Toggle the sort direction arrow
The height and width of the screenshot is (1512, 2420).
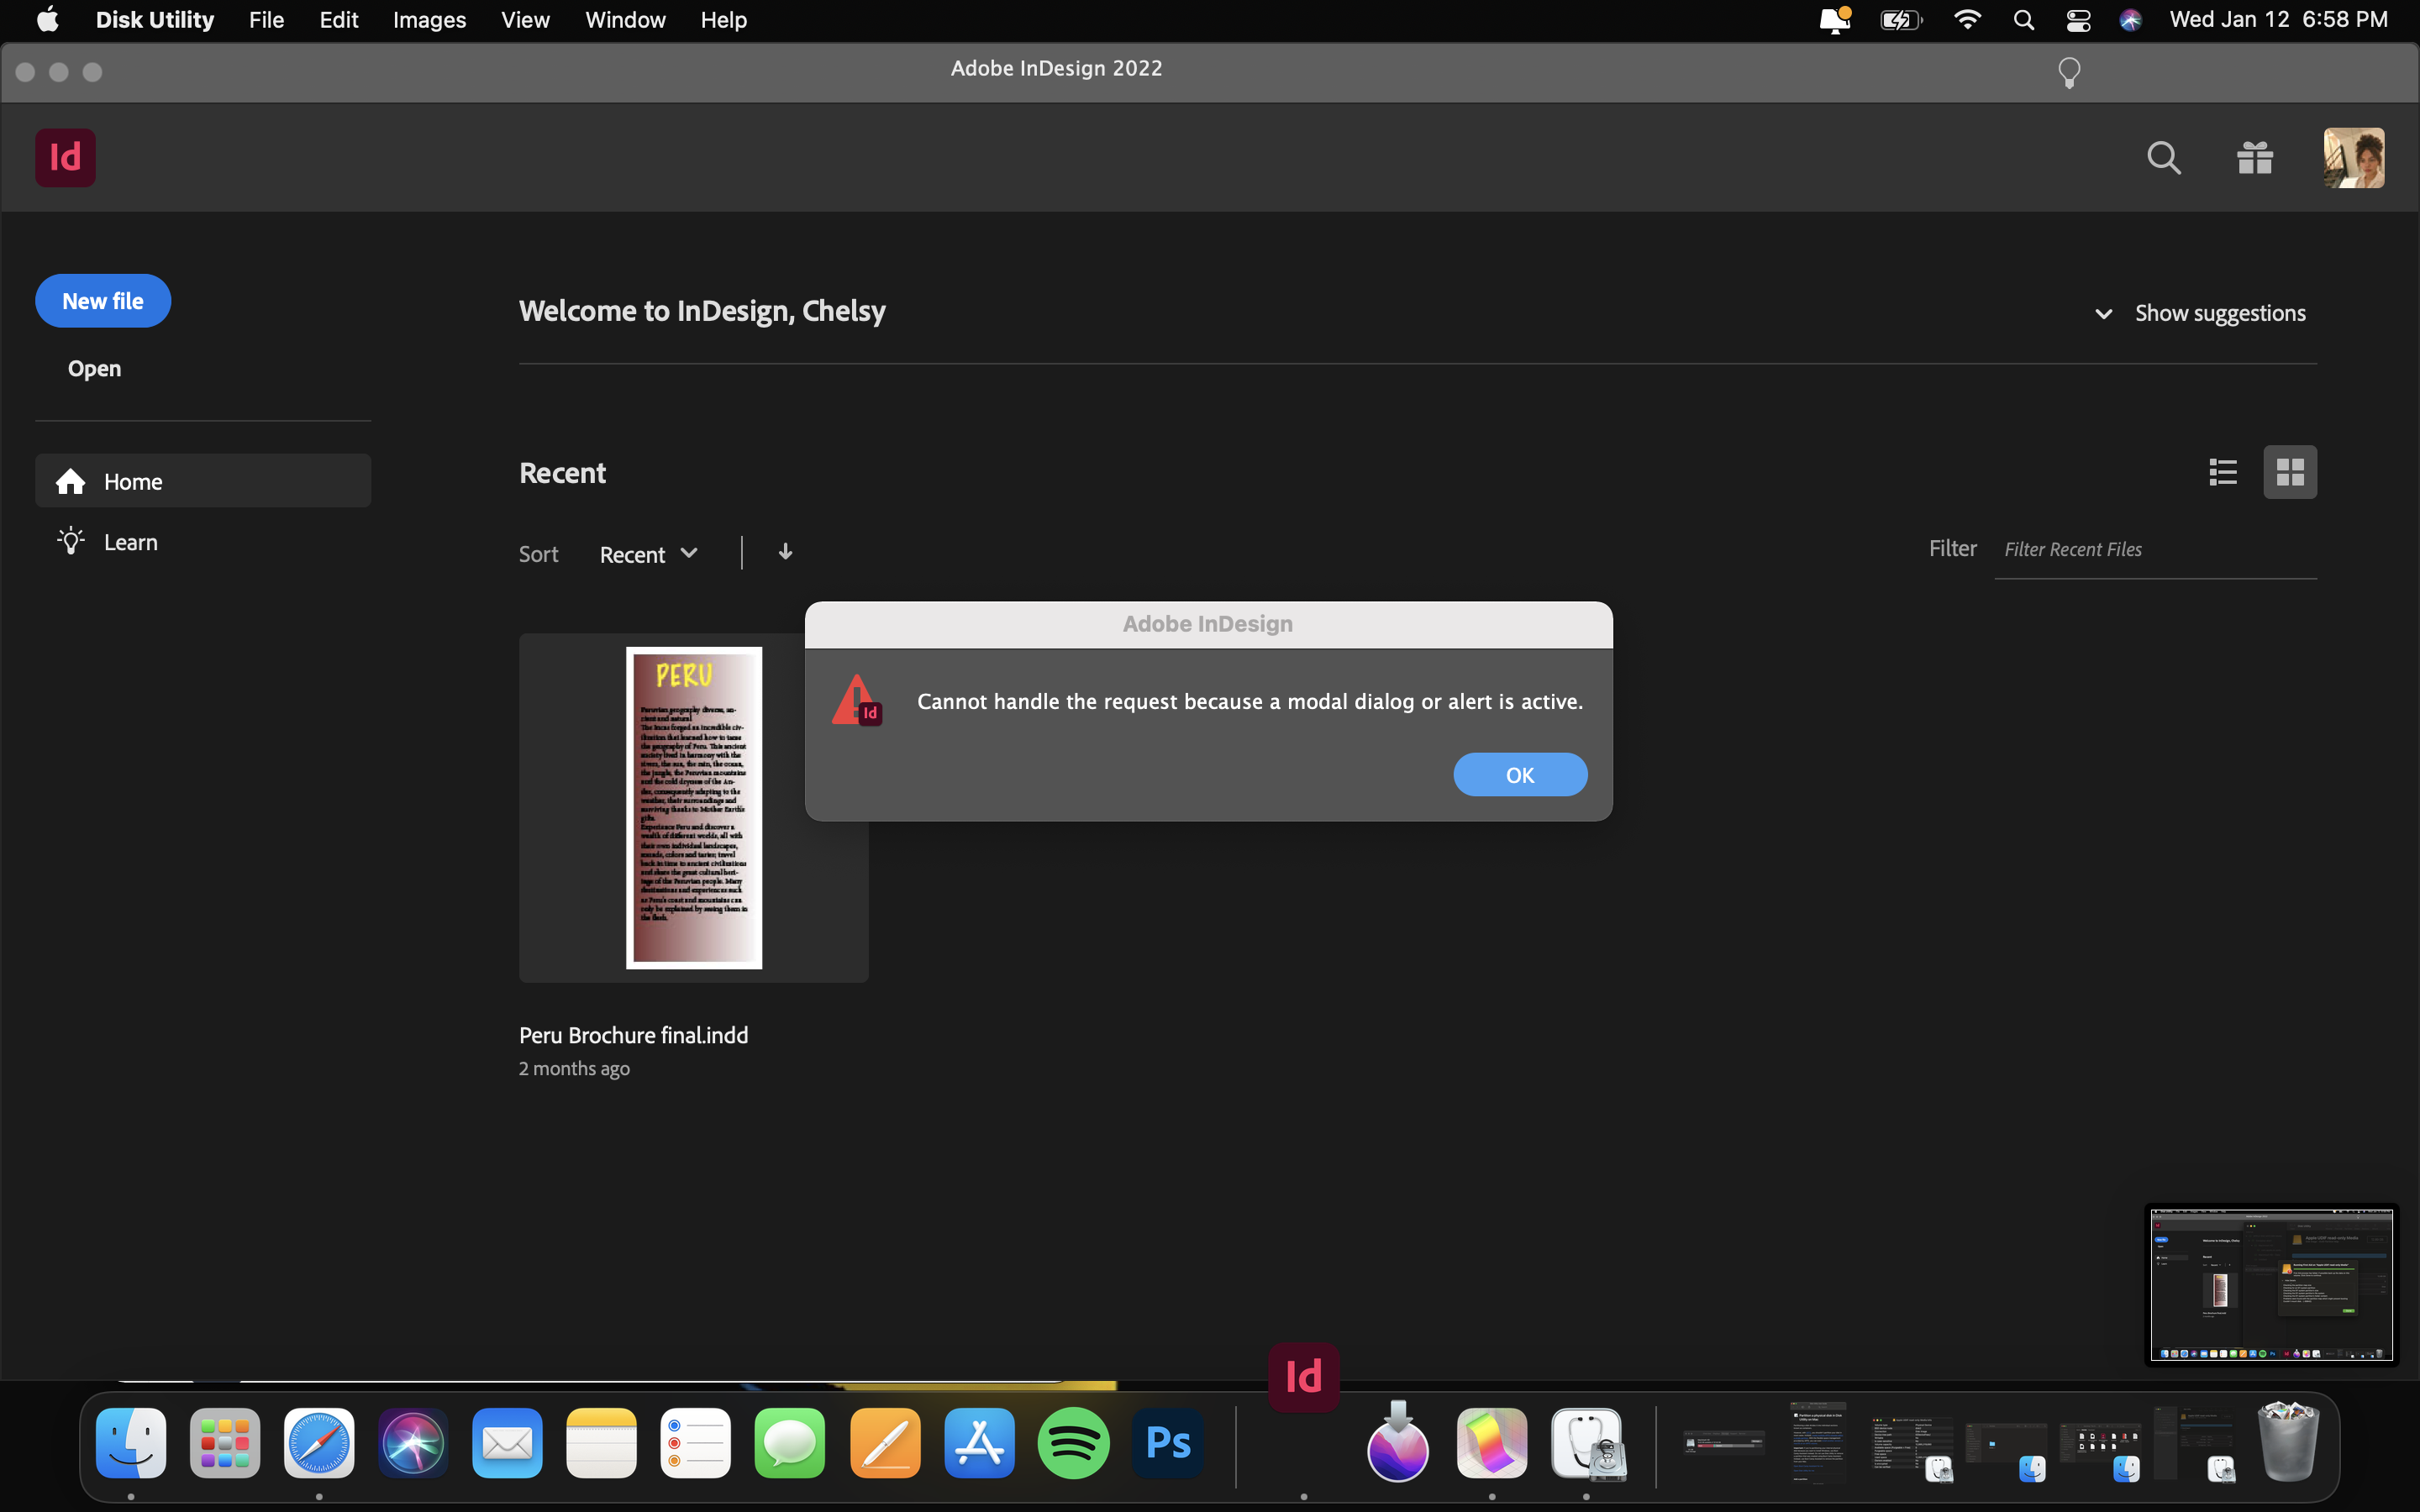coord(785,551)
